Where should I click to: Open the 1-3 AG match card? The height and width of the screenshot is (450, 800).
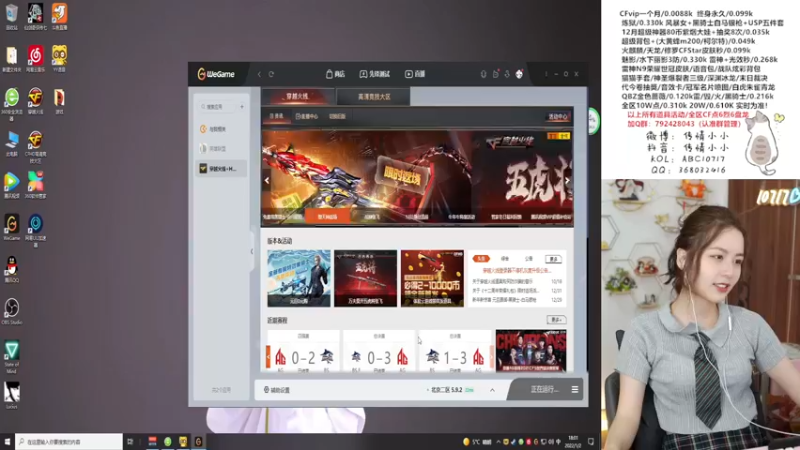click(455, 351)
